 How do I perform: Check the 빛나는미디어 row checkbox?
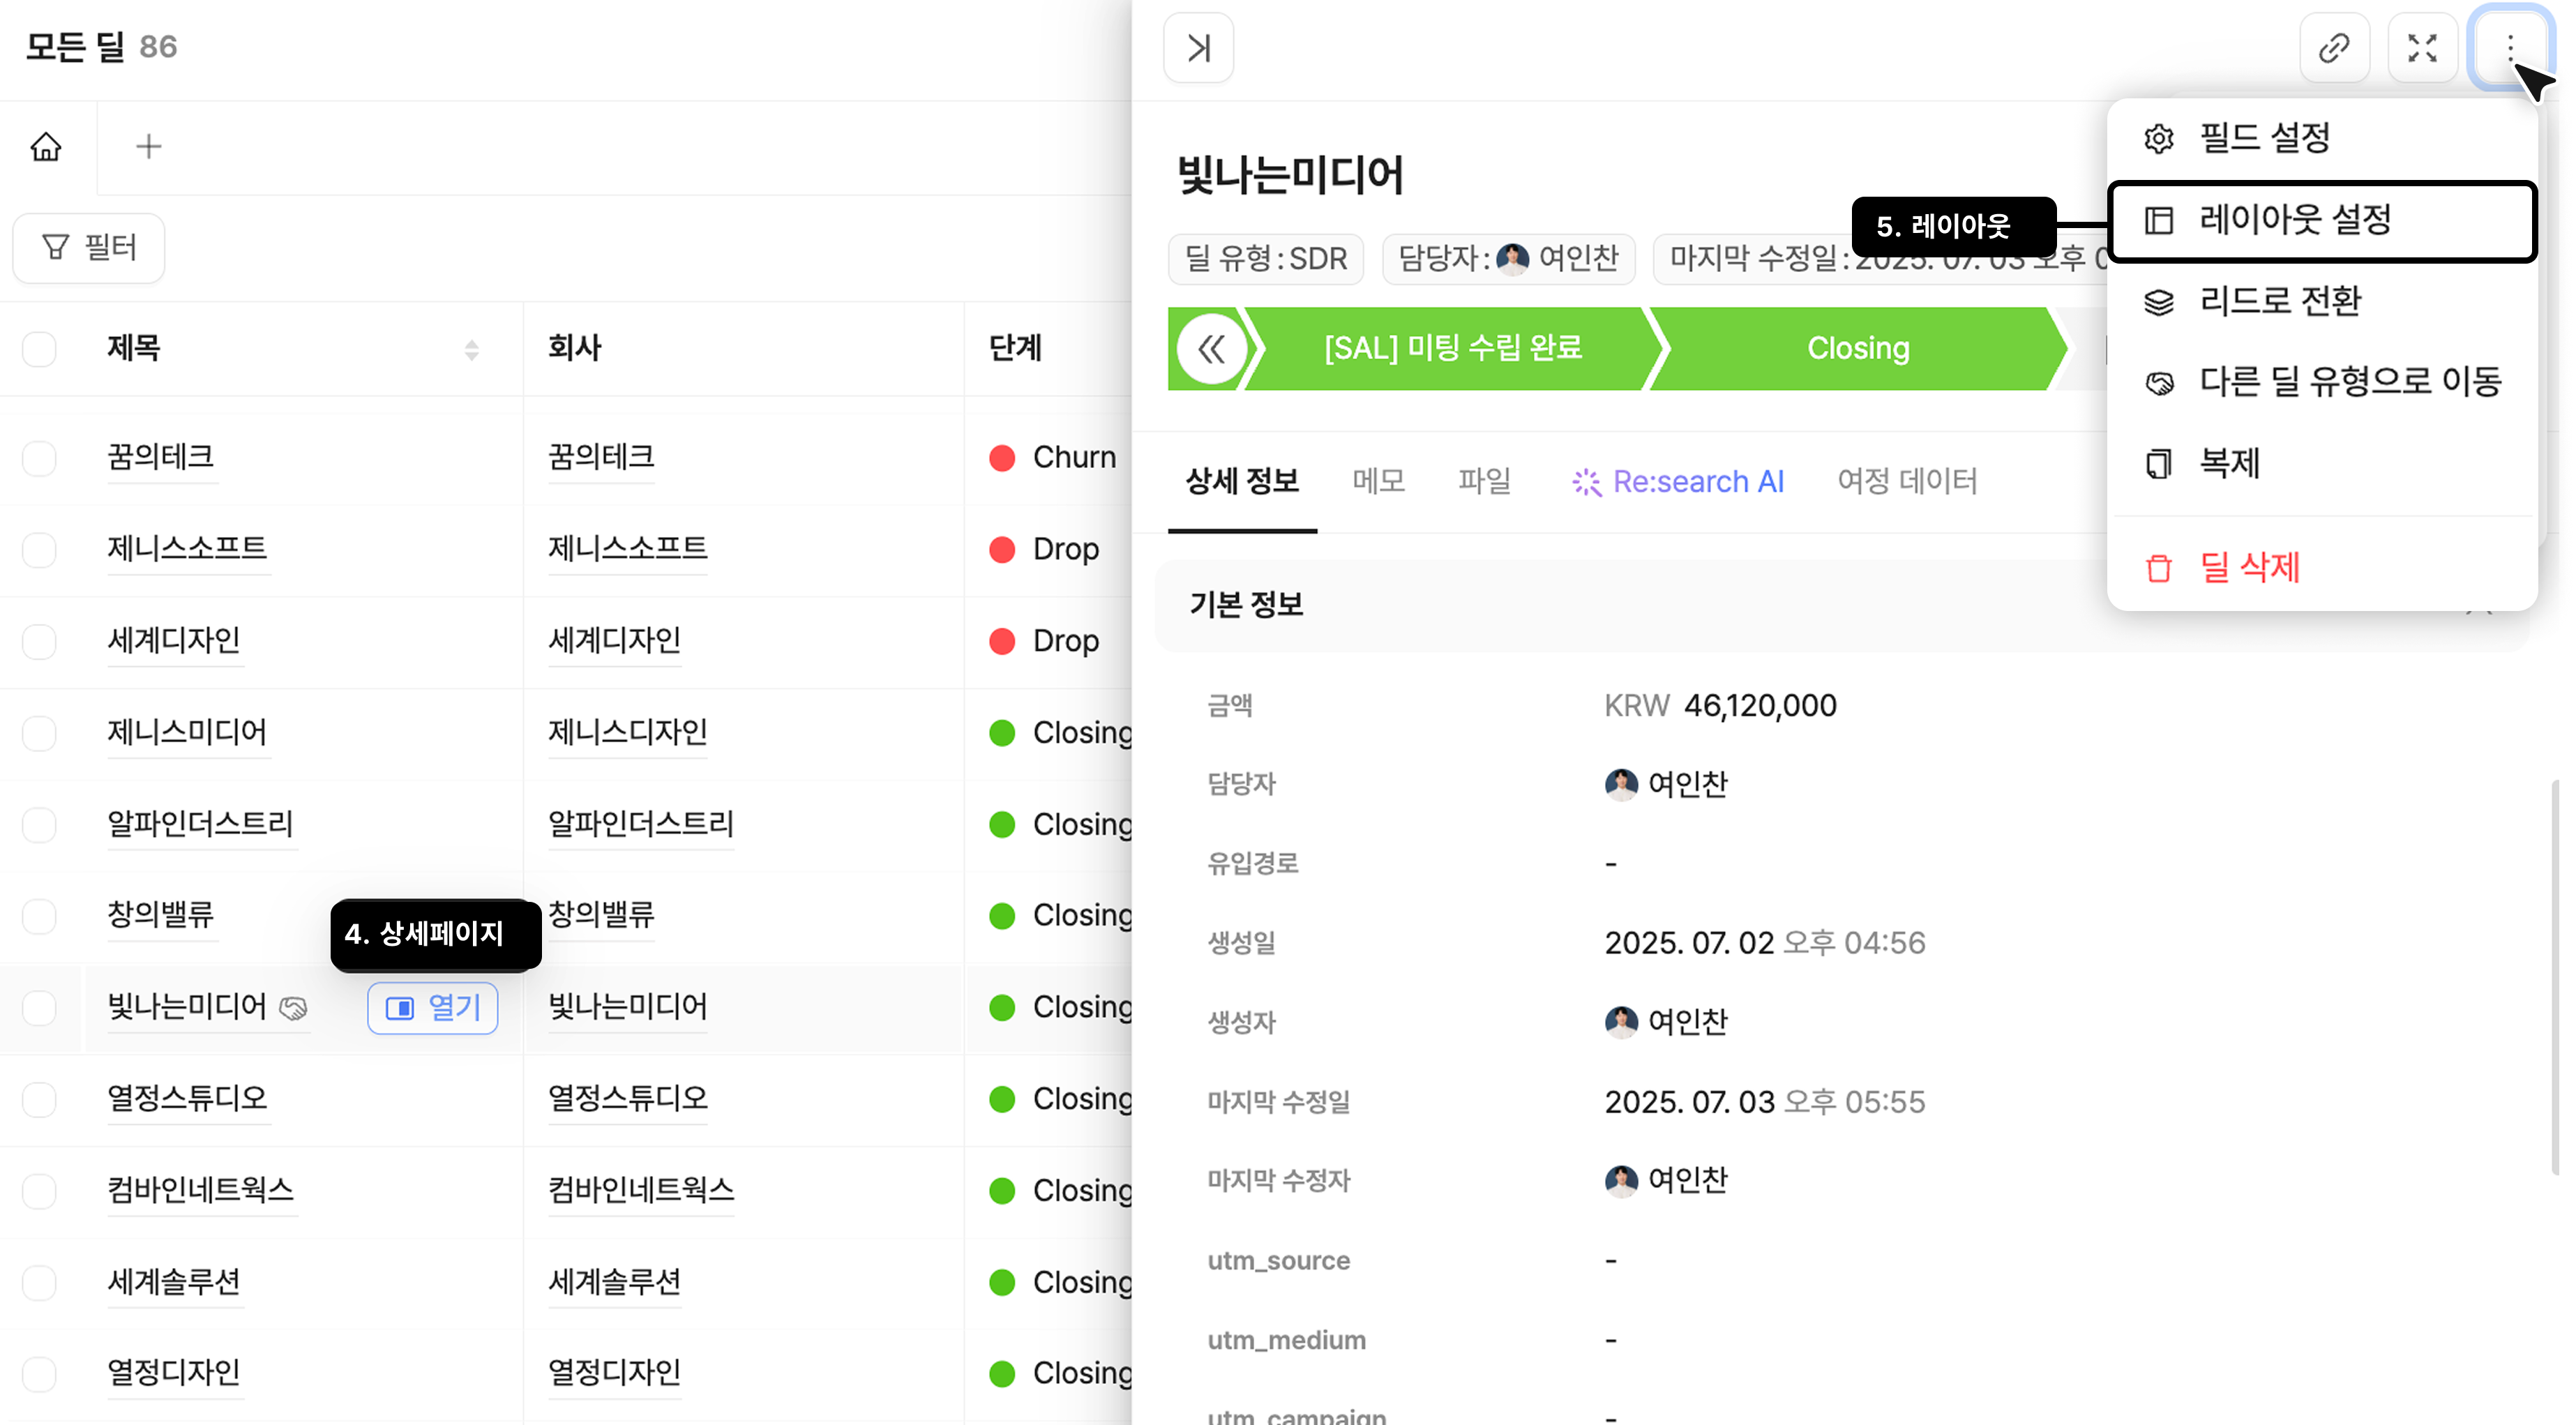click(x=40, y=1008)
